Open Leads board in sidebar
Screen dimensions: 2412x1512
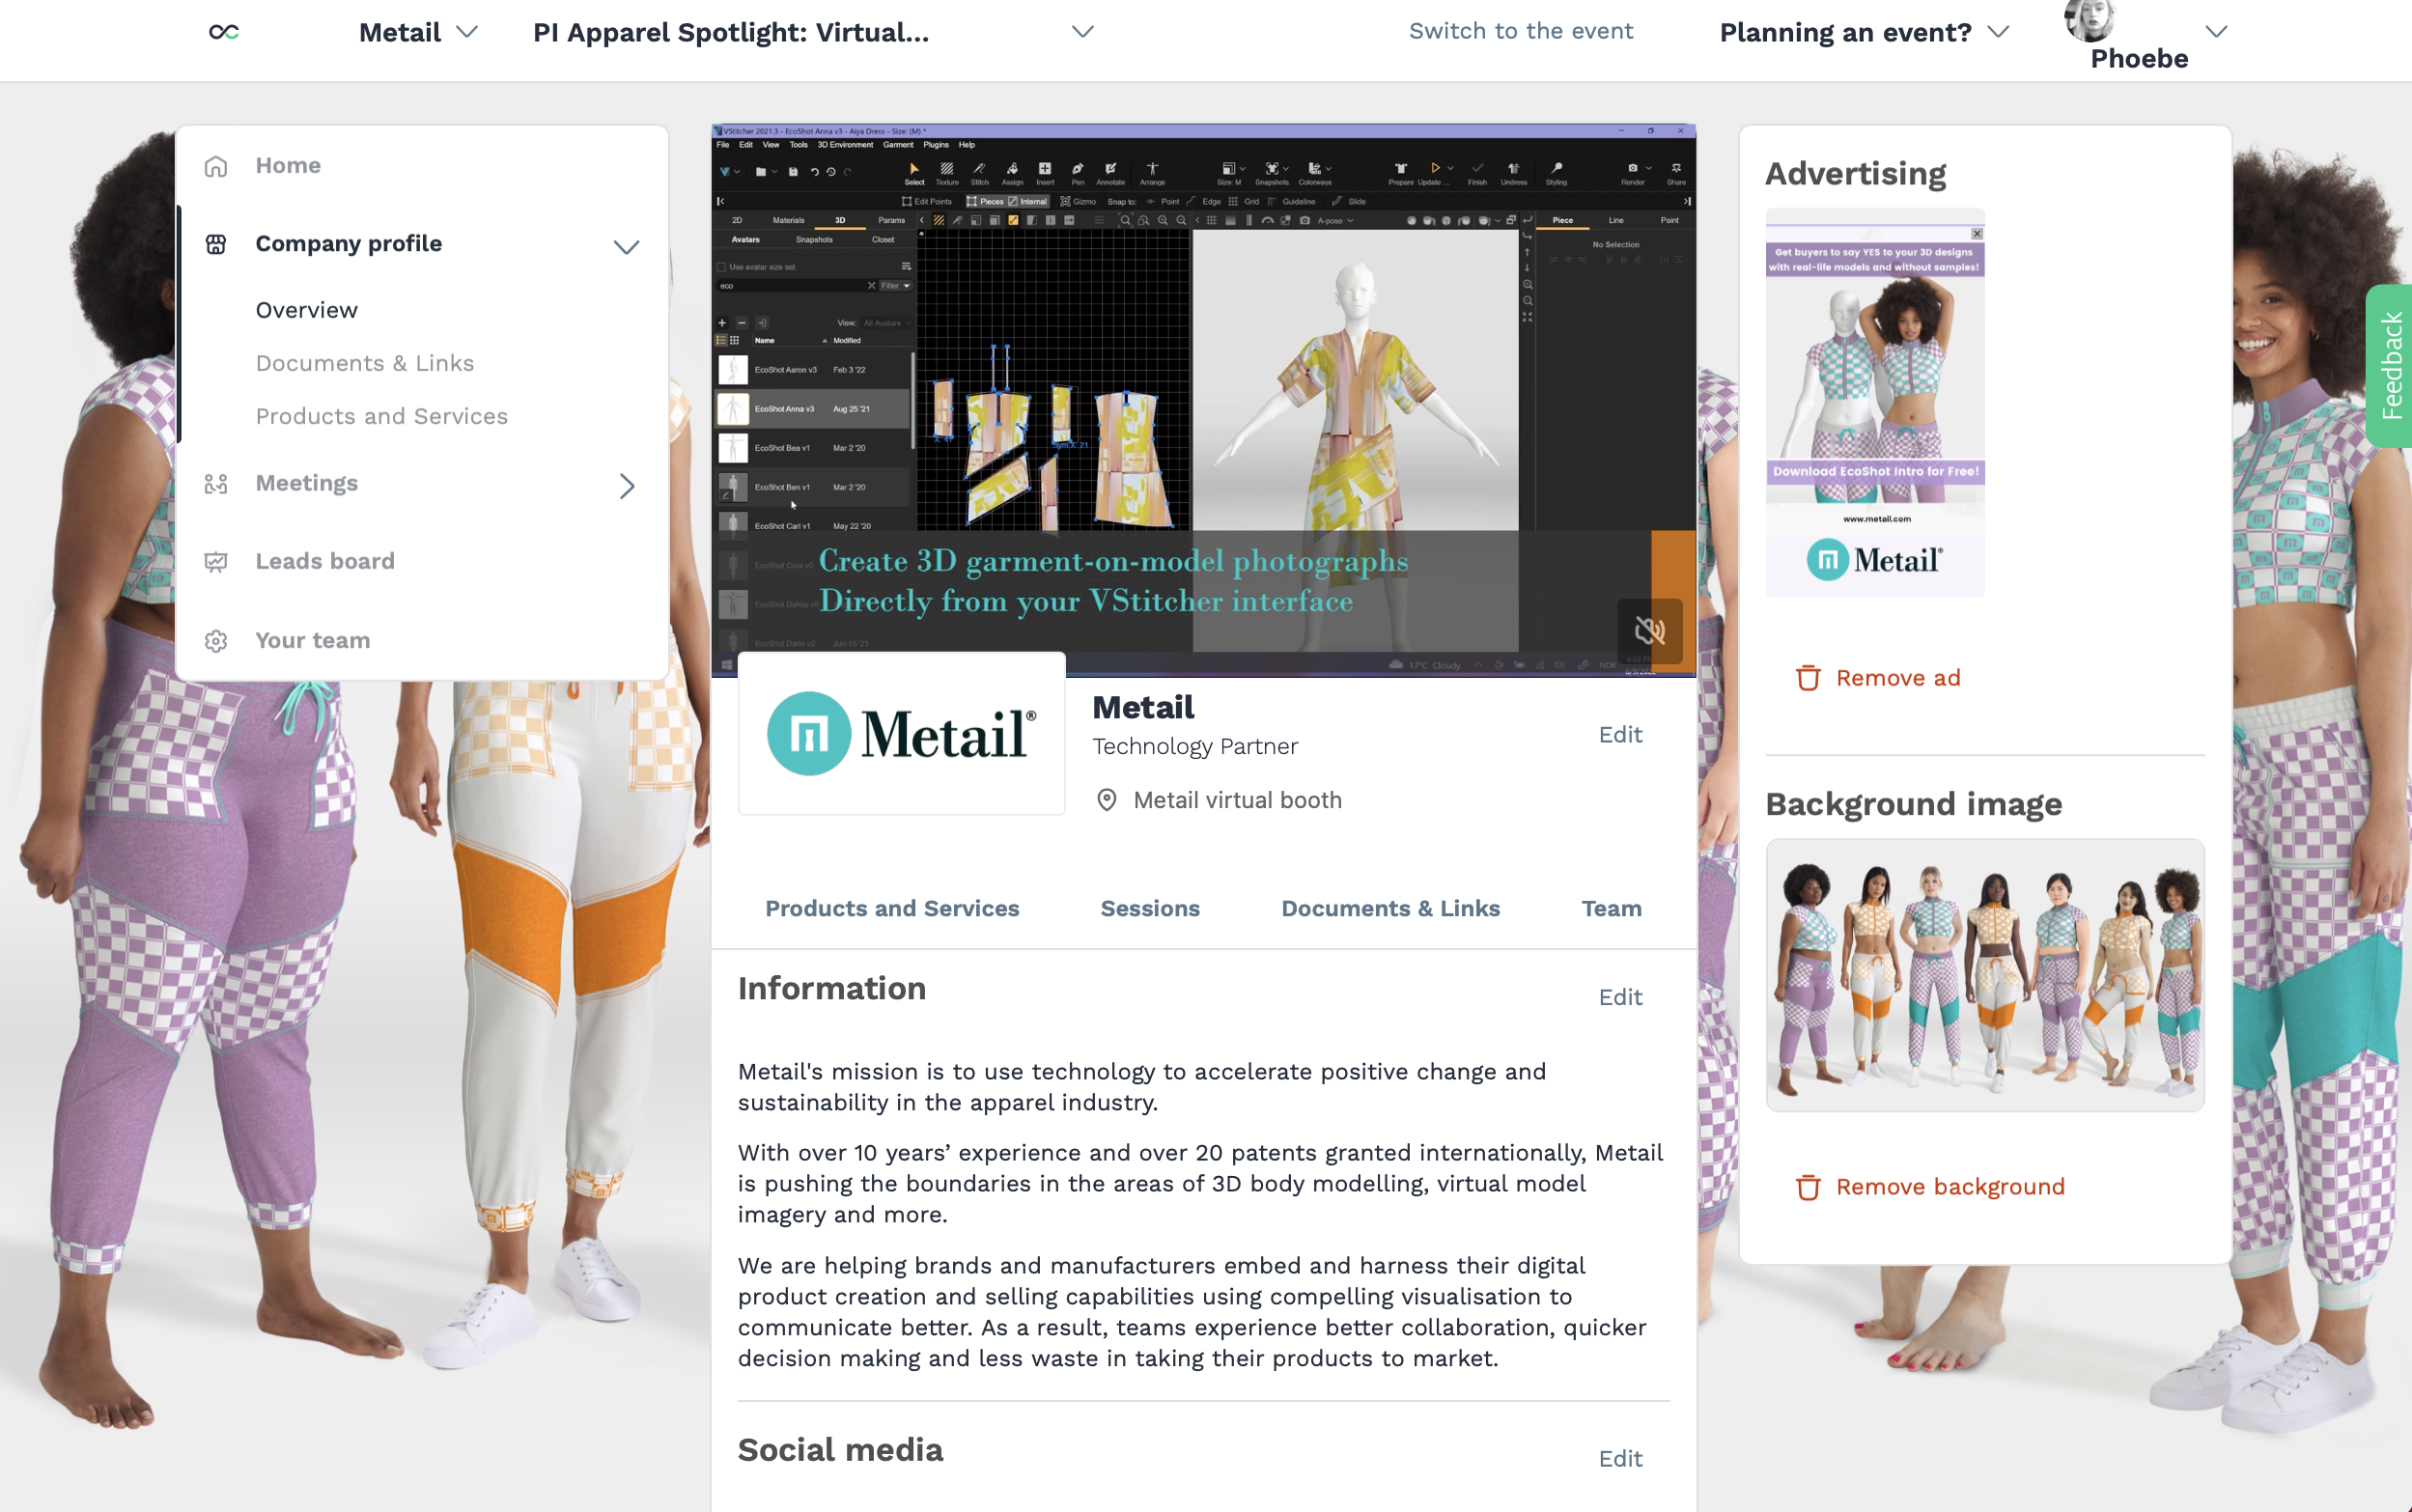click(325, 562)
